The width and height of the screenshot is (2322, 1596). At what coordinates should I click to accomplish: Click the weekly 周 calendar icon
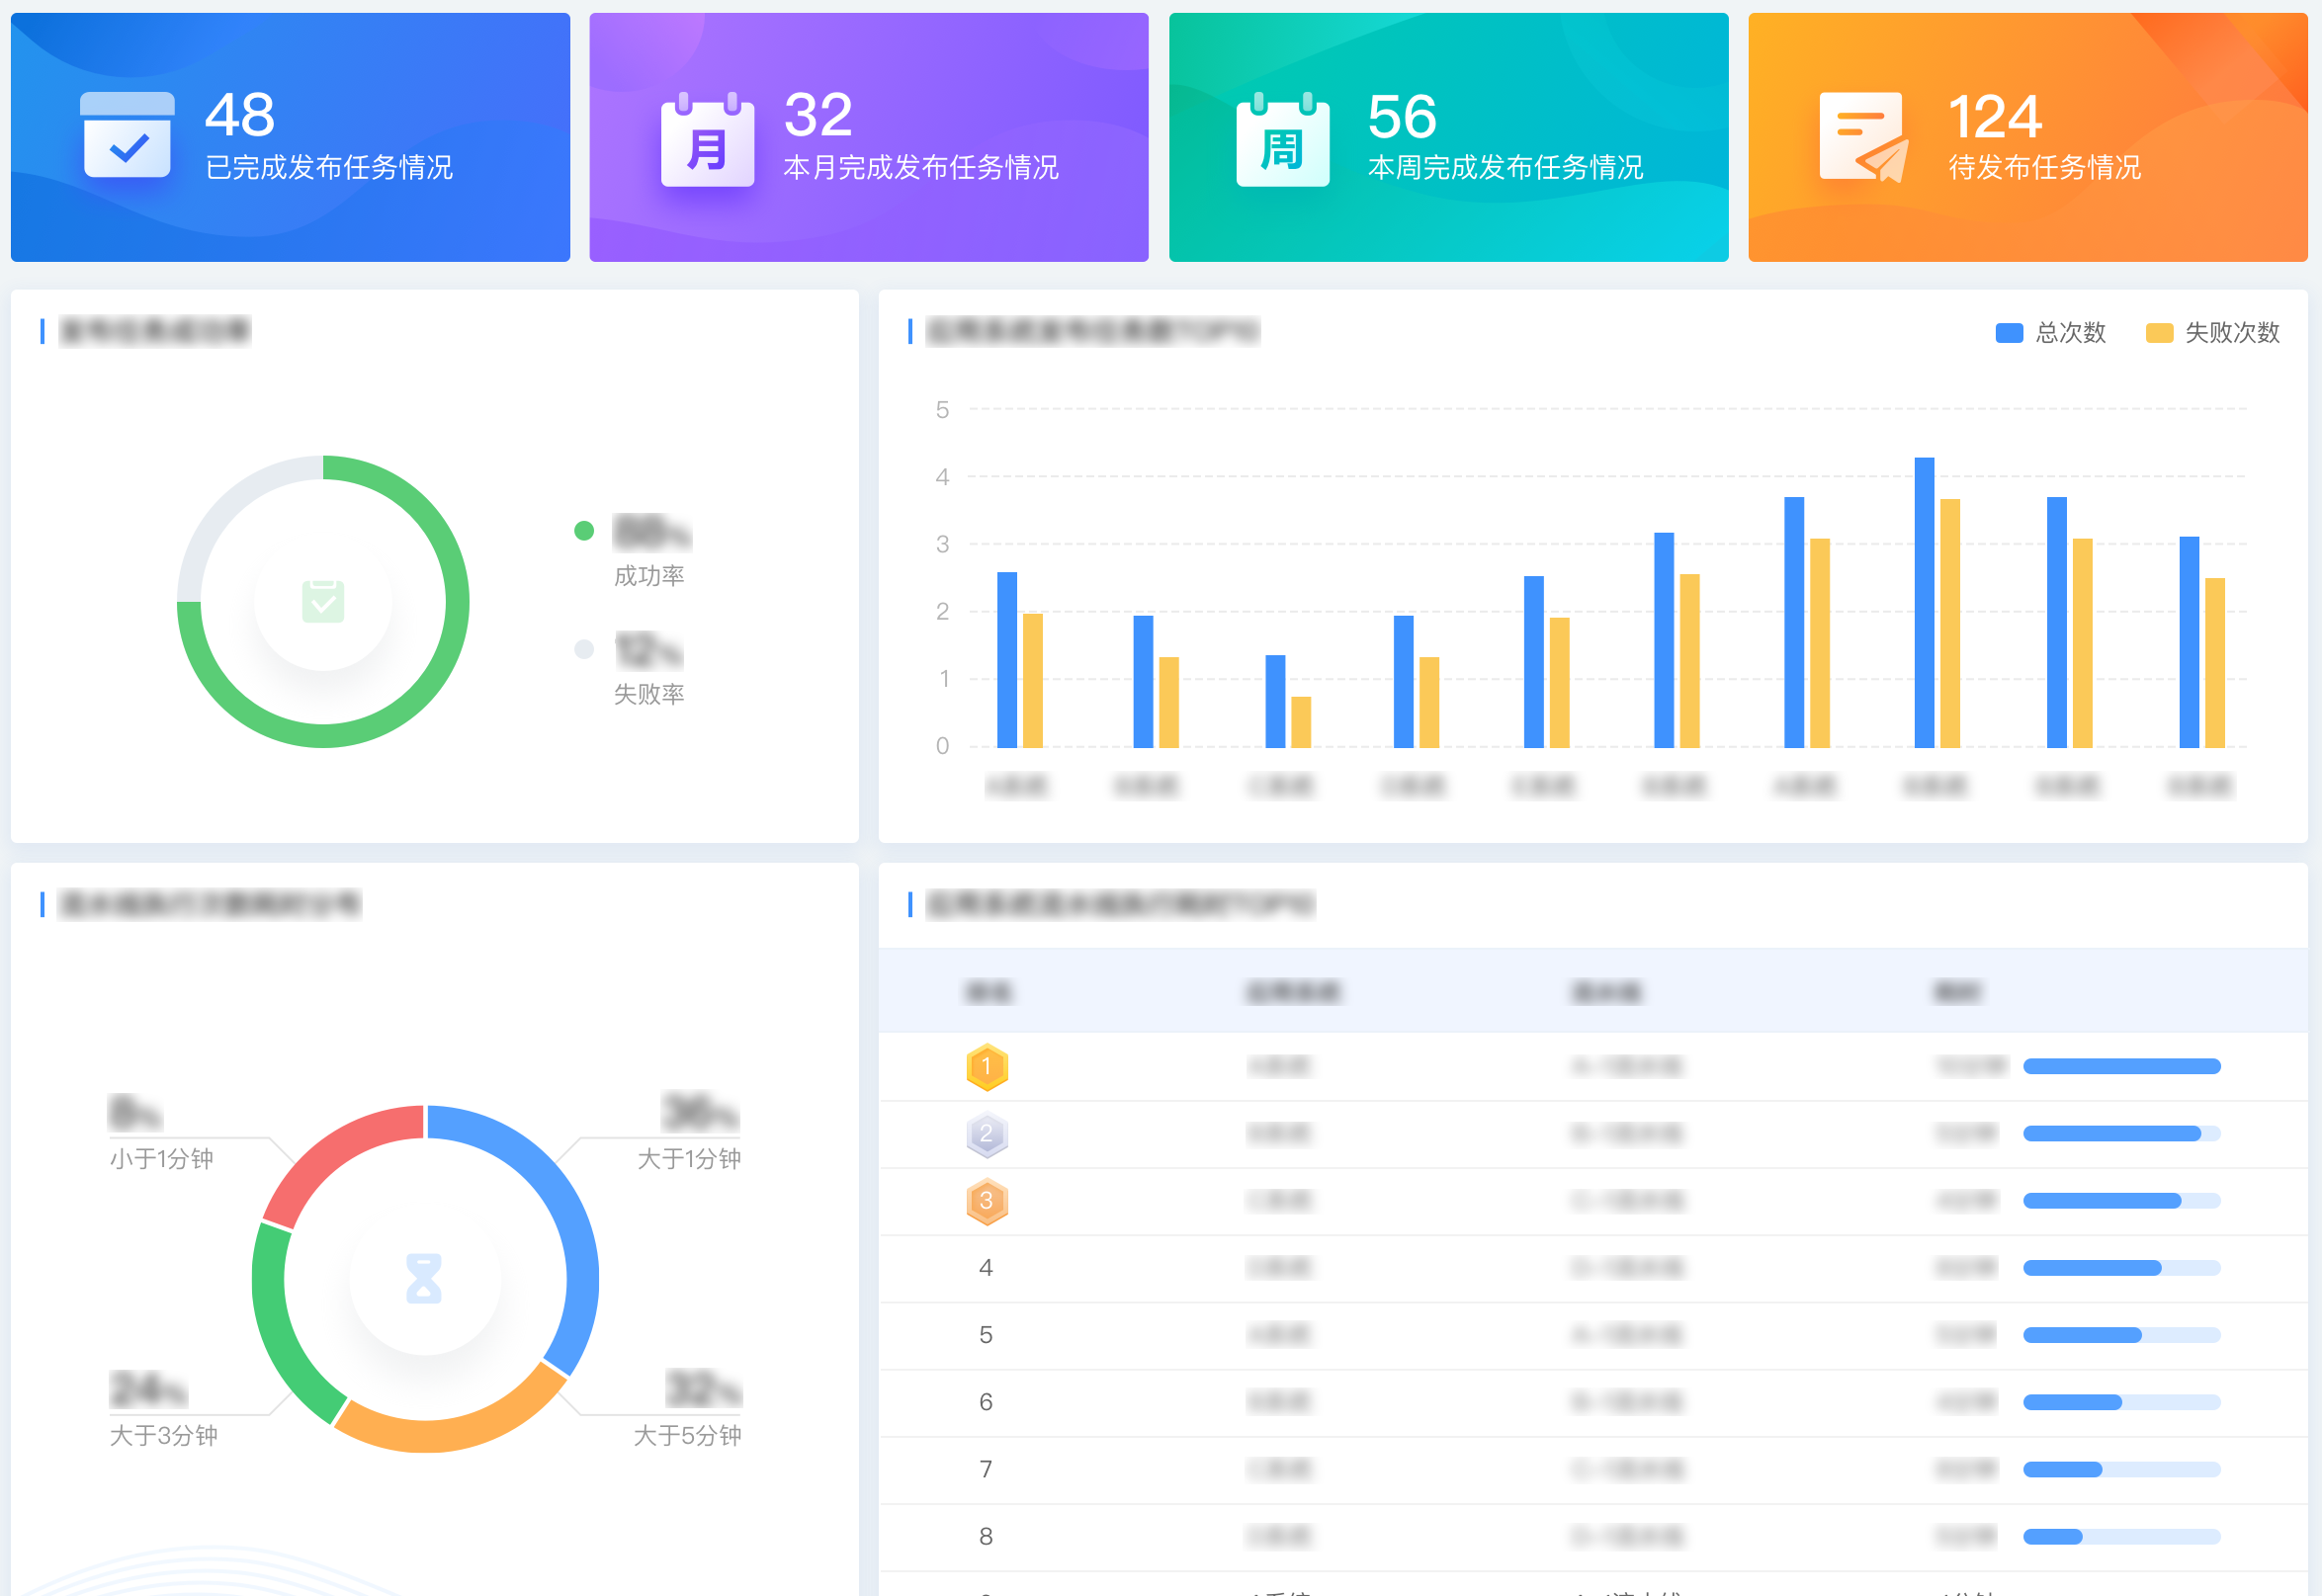[1282, 140]
